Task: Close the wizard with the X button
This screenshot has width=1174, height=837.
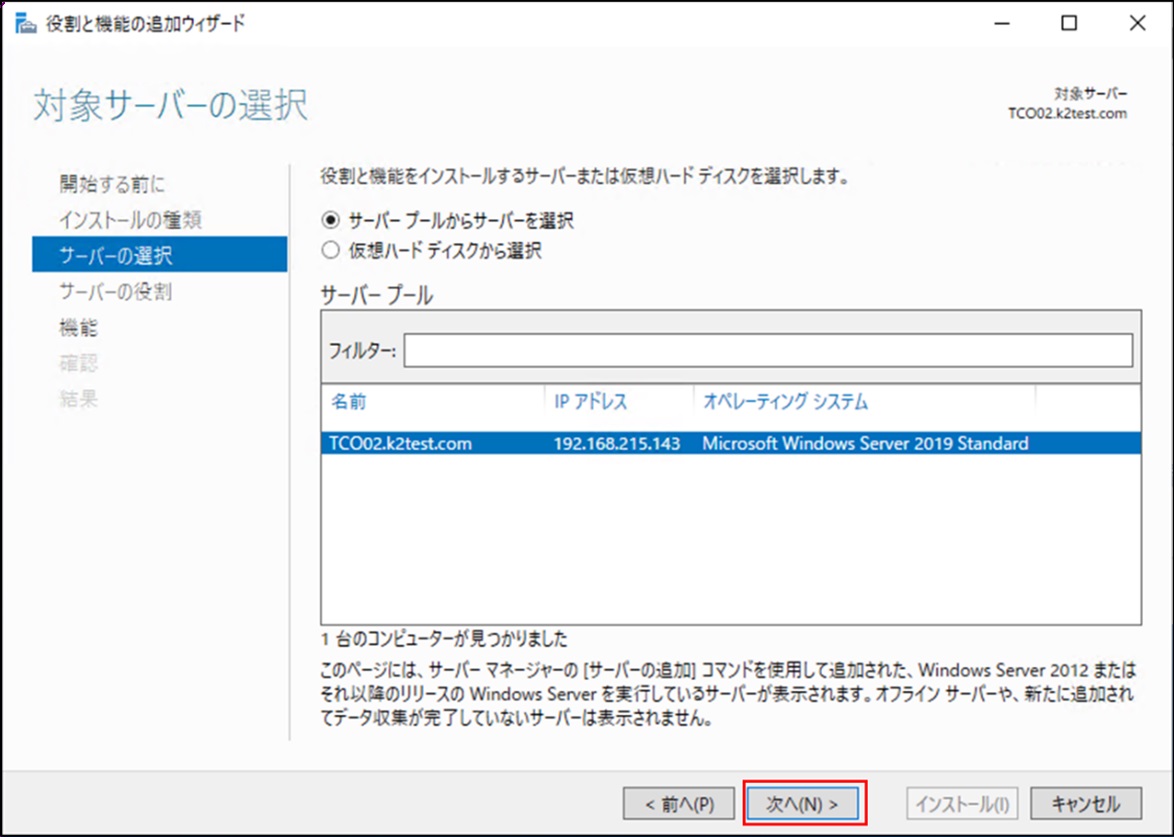Action: click(1135, 24)
